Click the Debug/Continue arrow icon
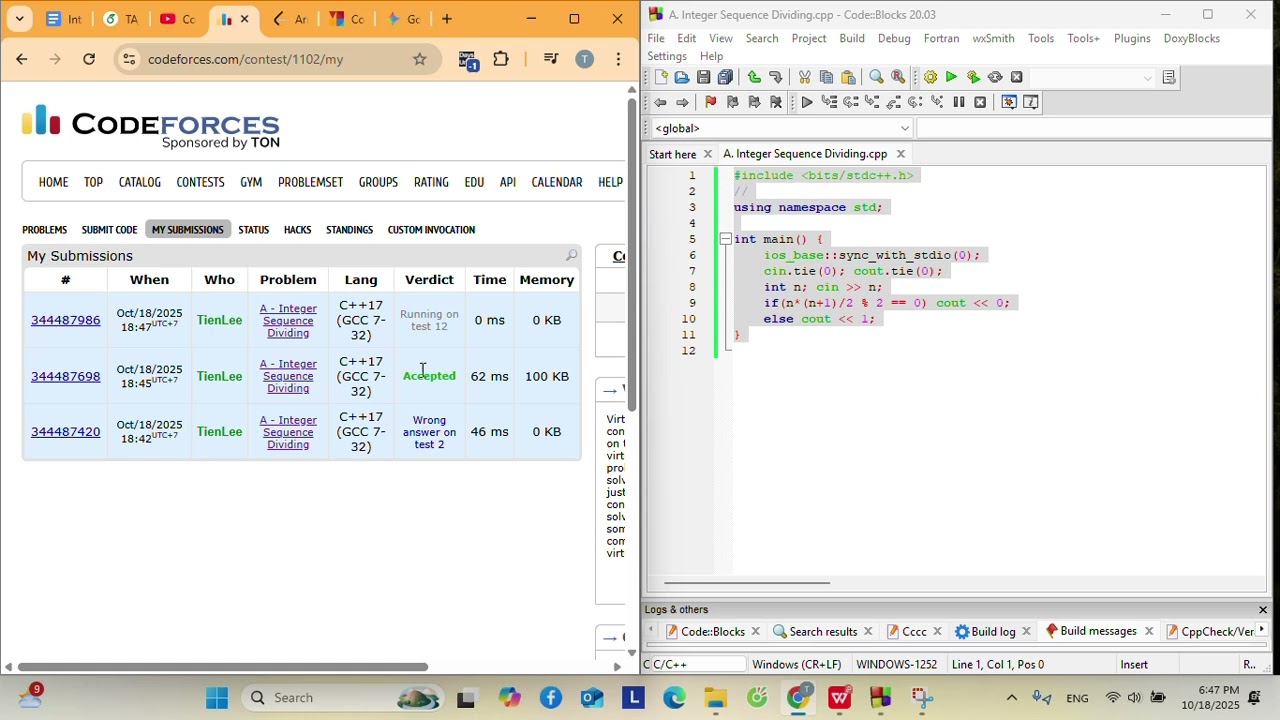Screen dimensions: 1280x720 coord(806,102)
